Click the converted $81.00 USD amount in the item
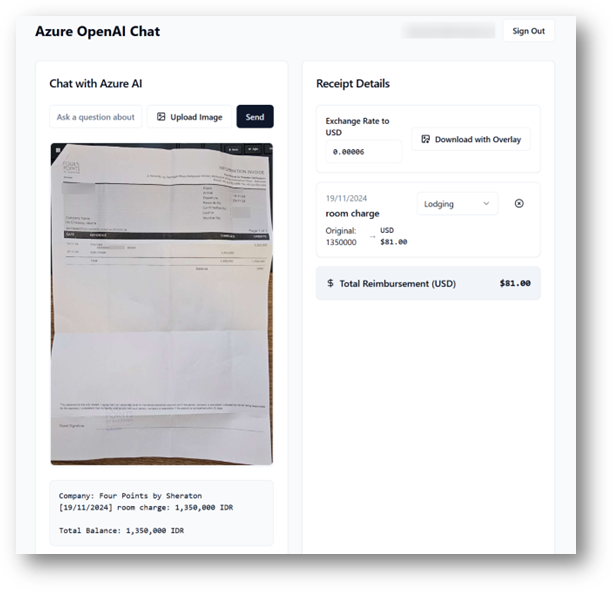This screenshot has width=614, height=592. 394,242
